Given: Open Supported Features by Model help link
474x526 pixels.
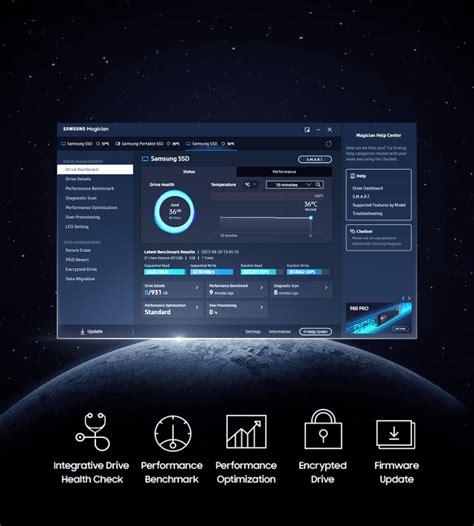Looking at the screenshot, I should click(x=379, y=205).
